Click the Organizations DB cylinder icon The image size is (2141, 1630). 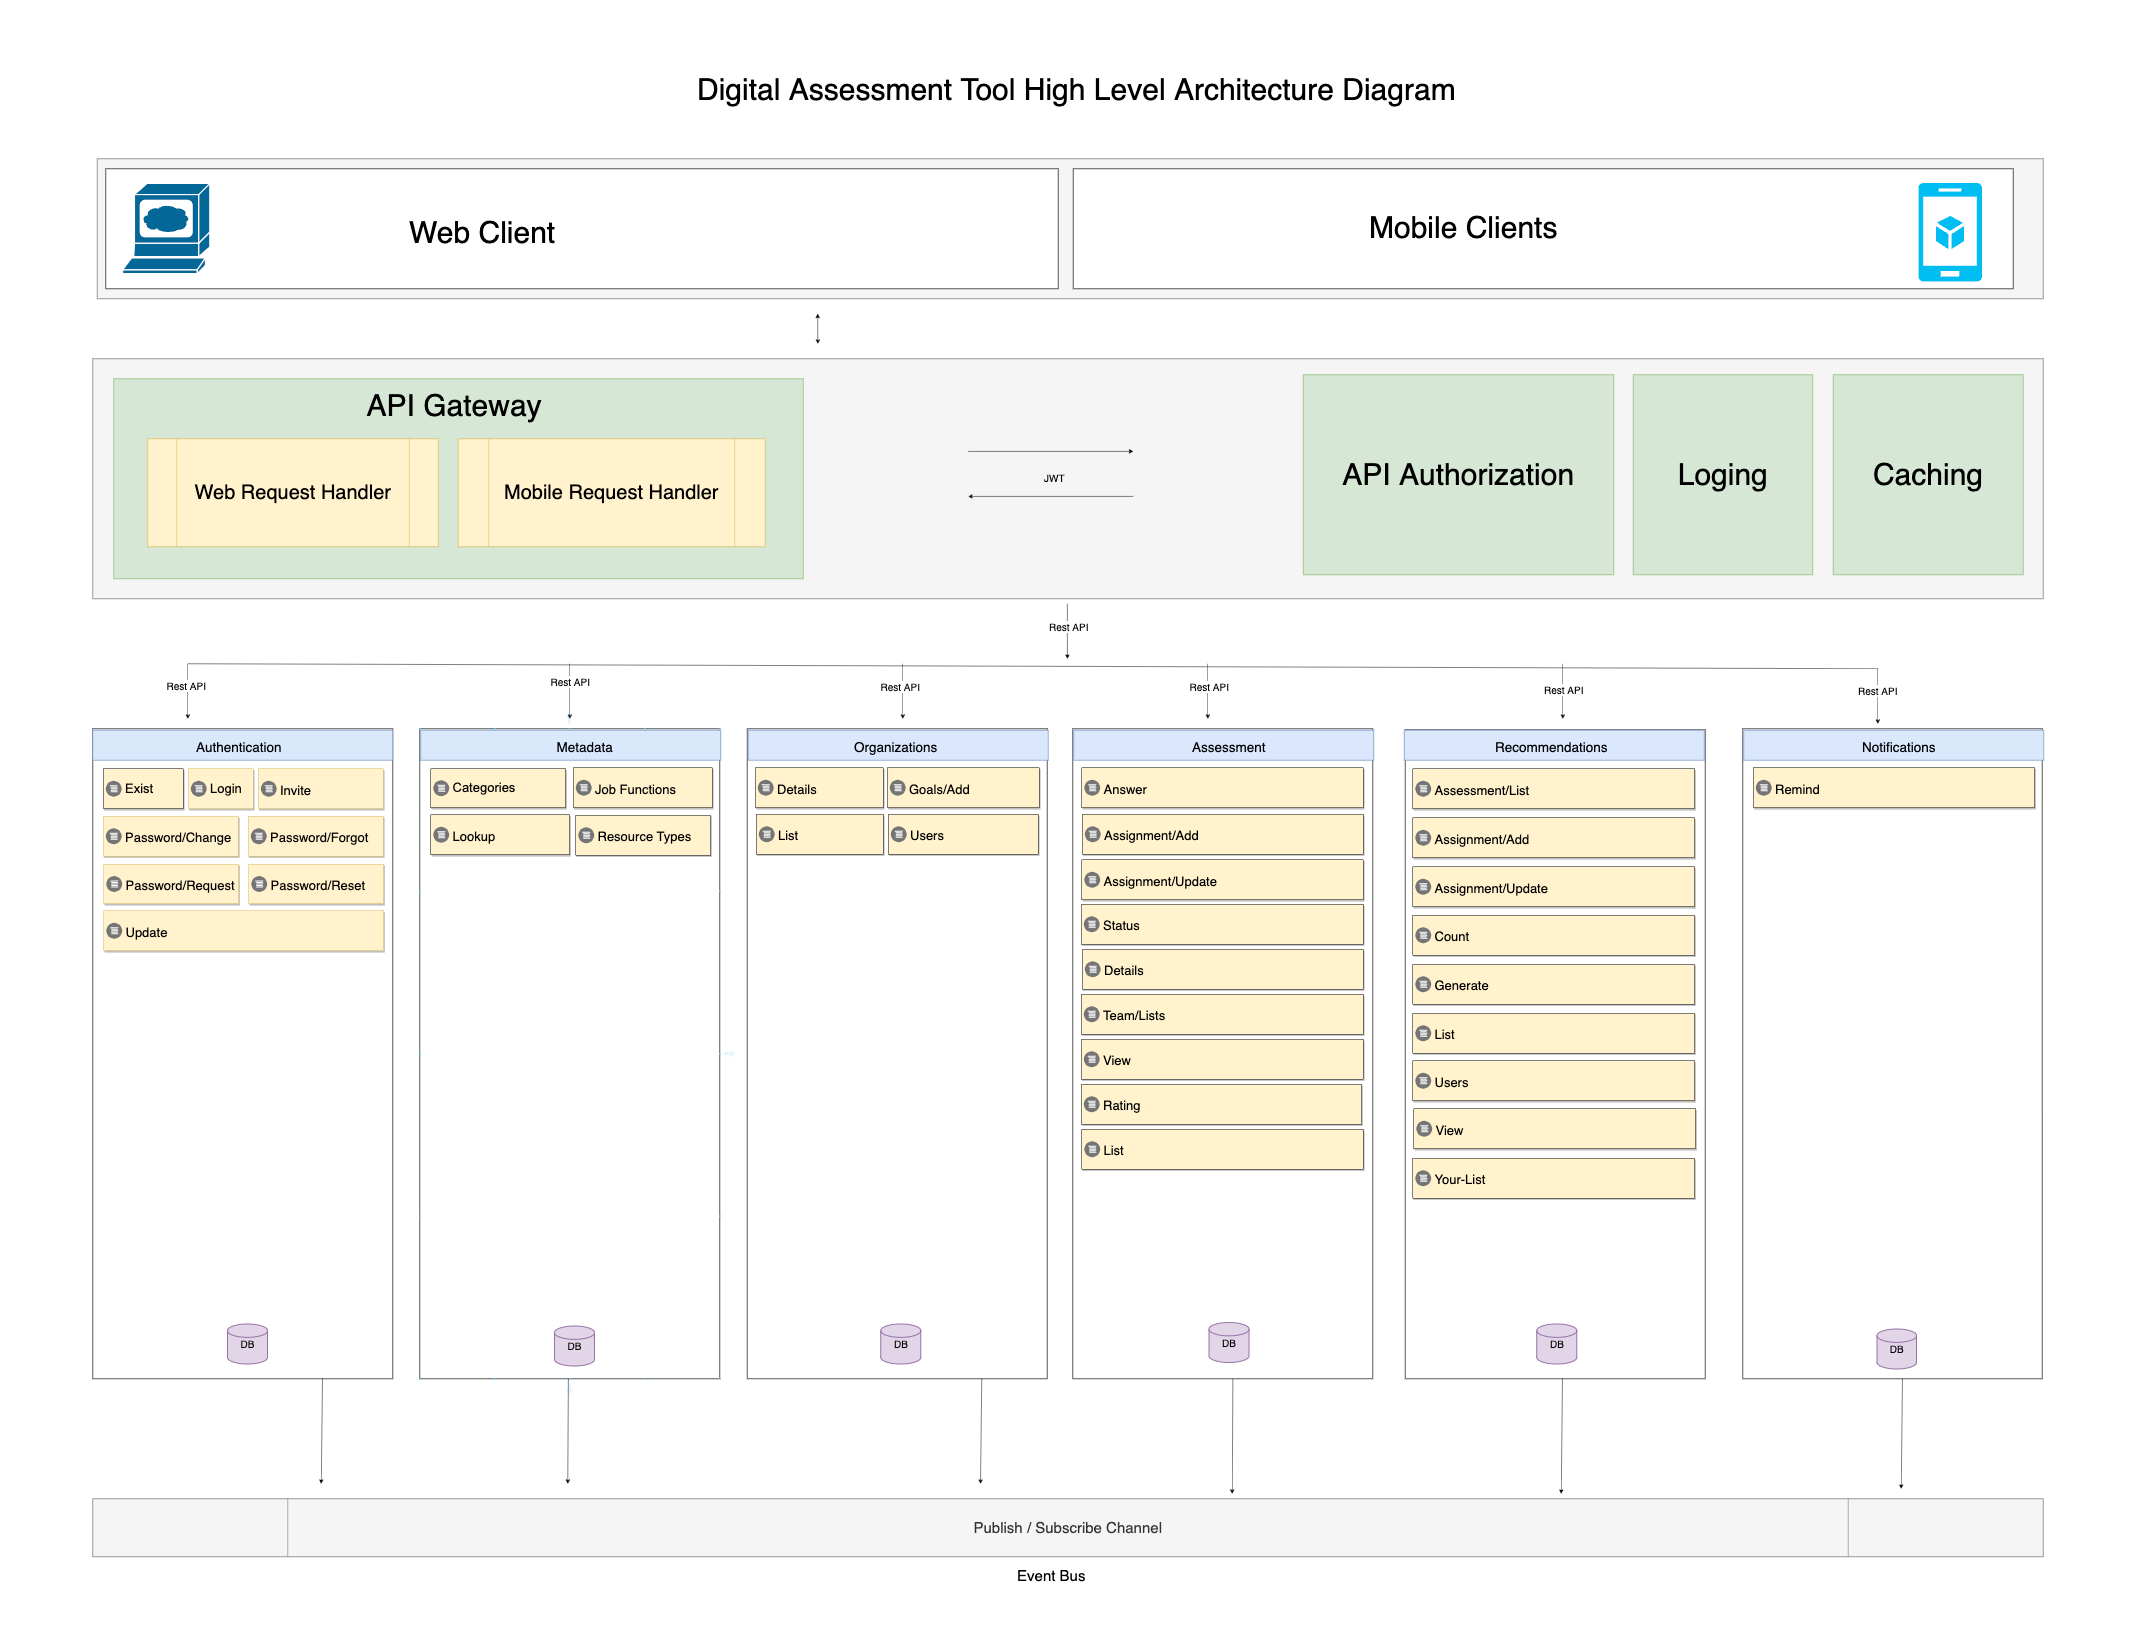click(x=900, y=1344)
